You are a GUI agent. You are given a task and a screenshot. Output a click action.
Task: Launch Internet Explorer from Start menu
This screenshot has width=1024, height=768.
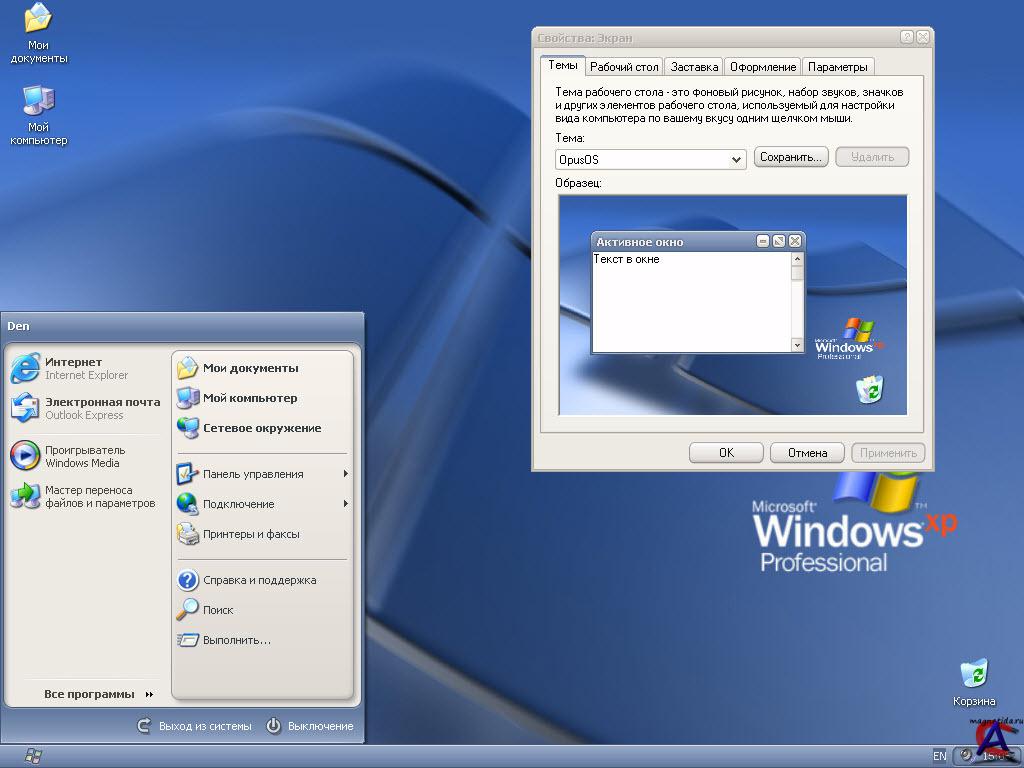tap(25, 368)
